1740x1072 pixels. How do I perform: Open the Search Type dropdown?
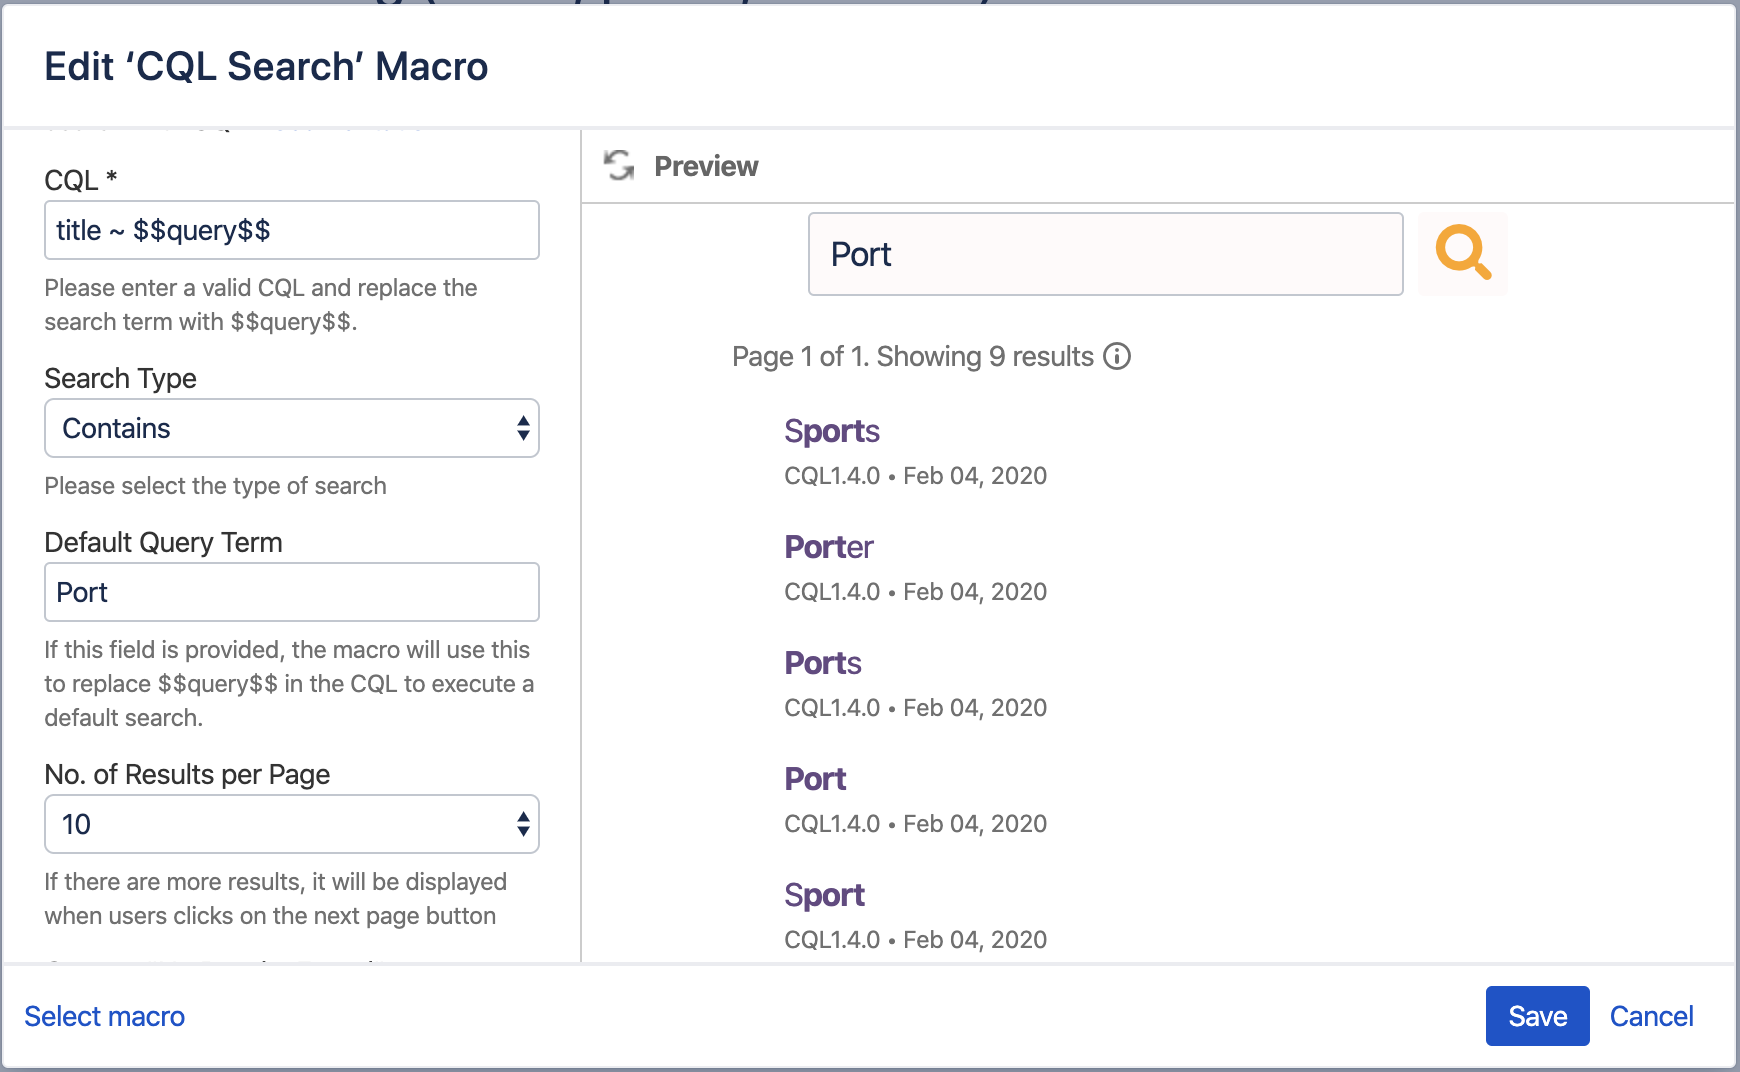291,429
